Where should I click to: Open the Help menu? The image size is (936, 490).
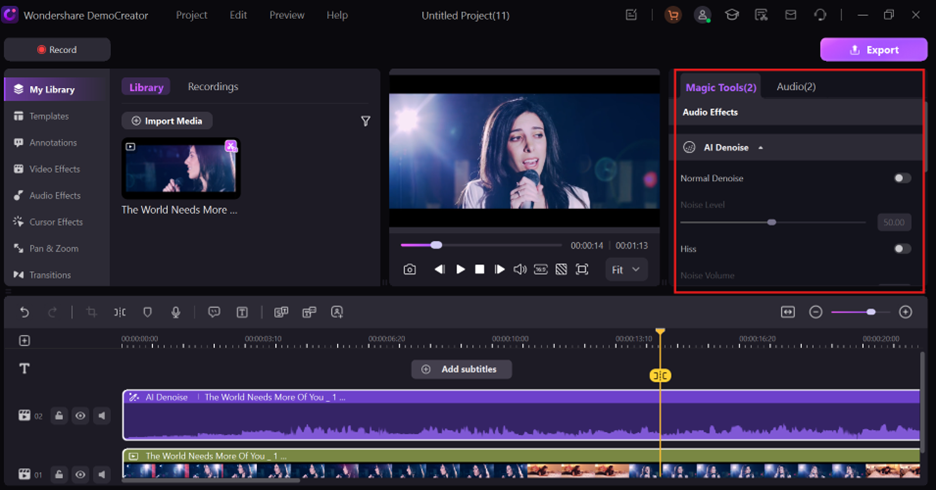337,15
